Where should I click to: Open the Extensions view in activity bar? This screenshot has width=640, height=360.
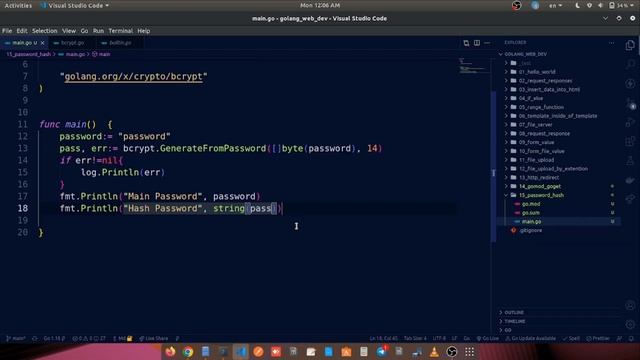(x=630, y=141)
